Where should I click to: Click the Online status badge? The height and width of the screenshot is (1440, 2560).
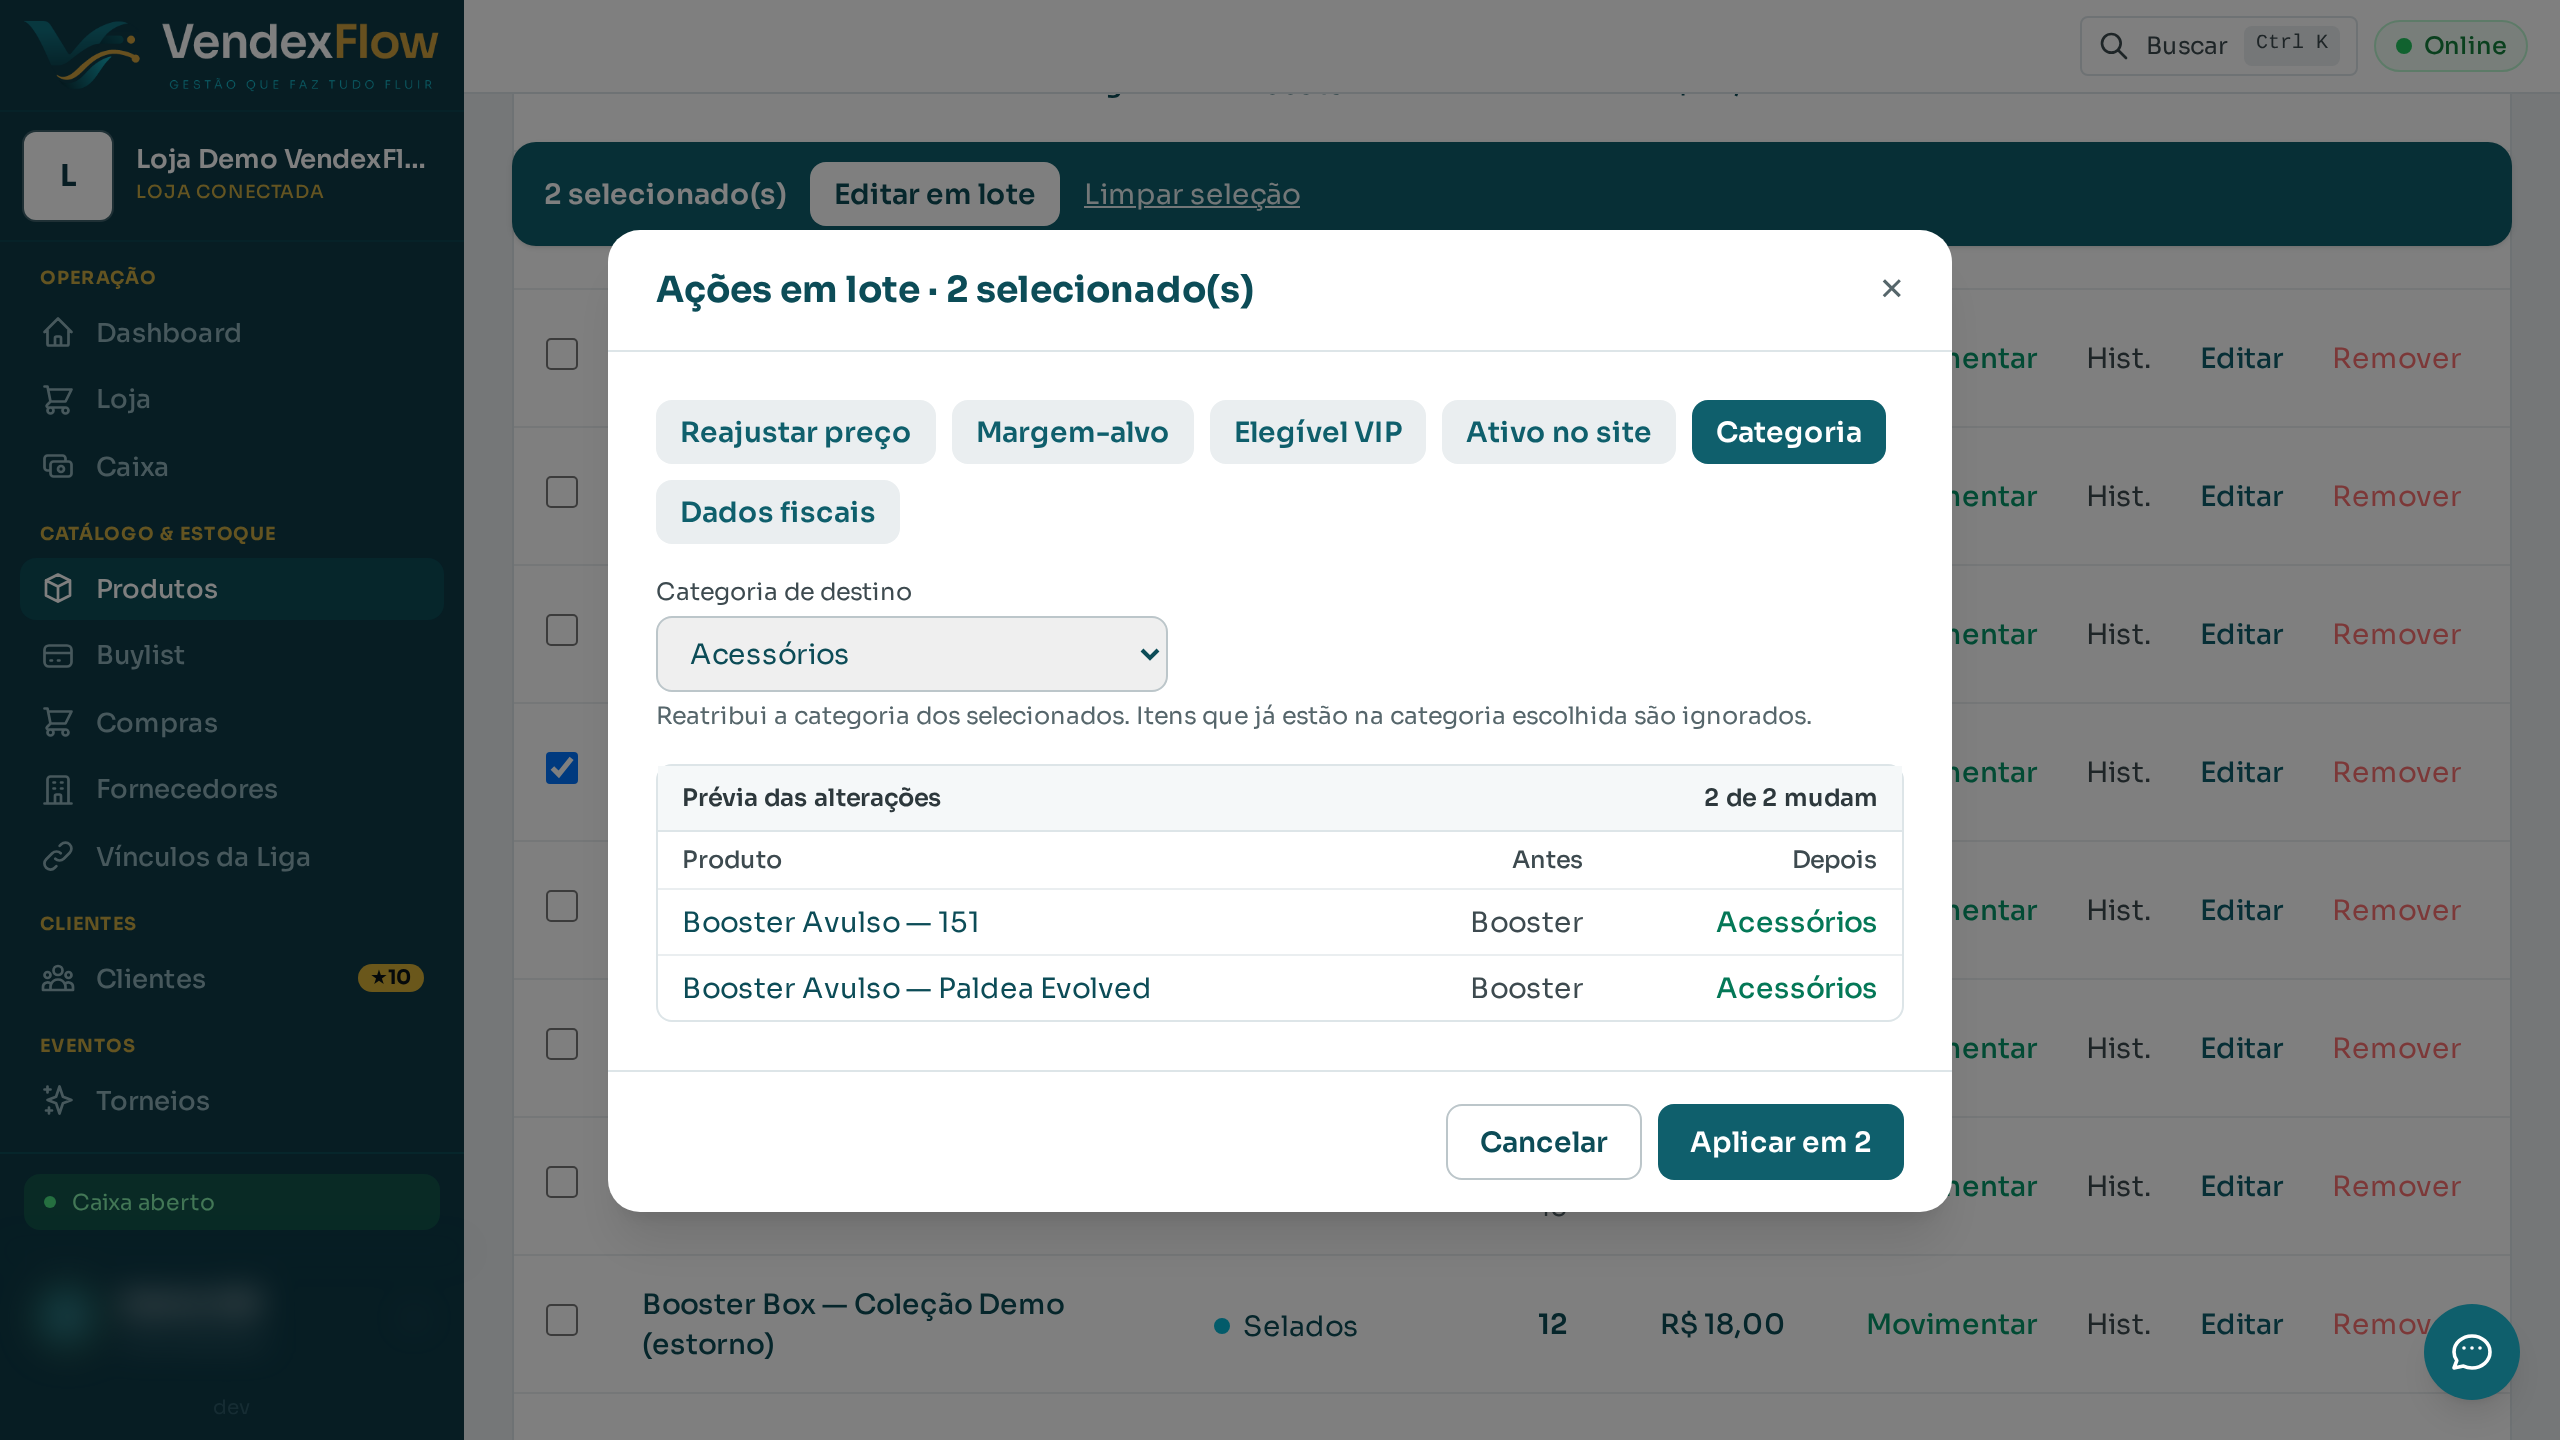point(2451,46)
